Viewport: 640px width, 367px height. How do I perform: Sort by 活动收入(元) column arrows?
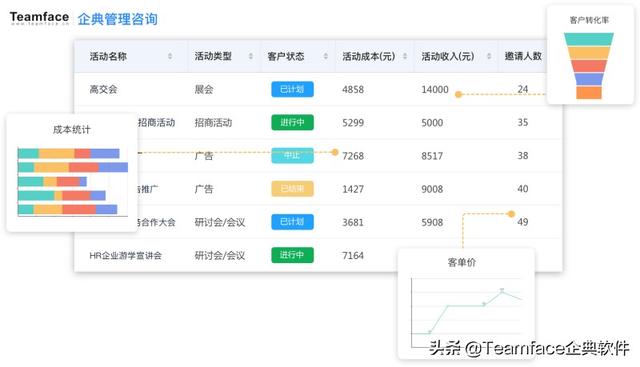pos(489,56)
